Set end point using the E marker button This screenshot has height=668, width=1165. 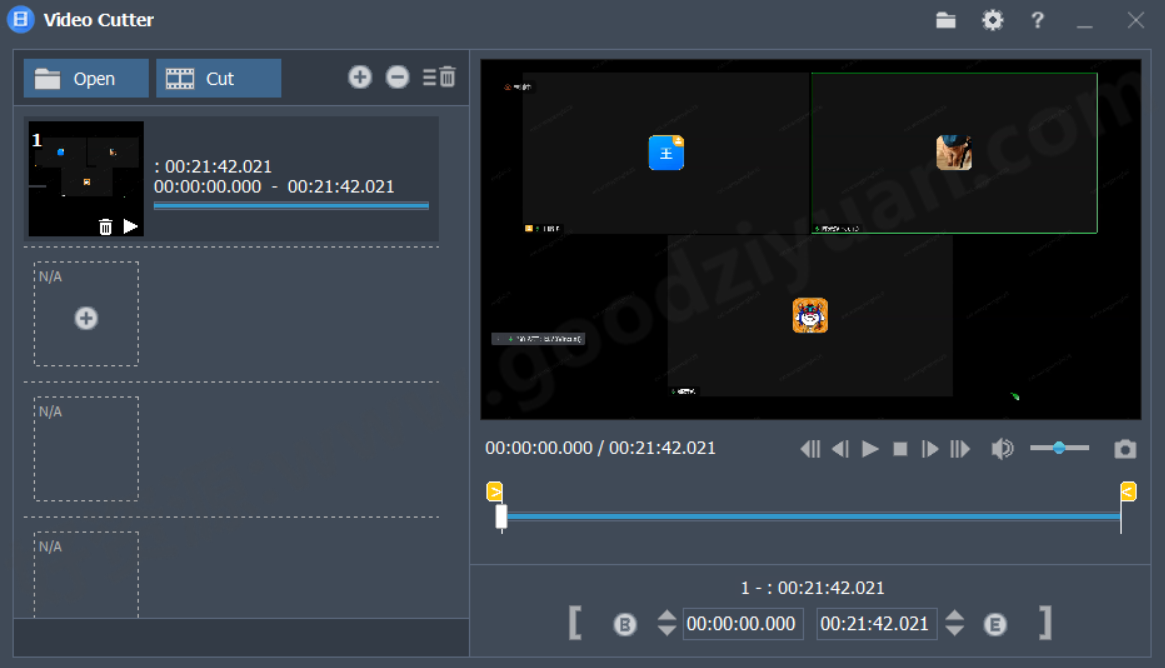pyautogui.click(x=995, y=623)
